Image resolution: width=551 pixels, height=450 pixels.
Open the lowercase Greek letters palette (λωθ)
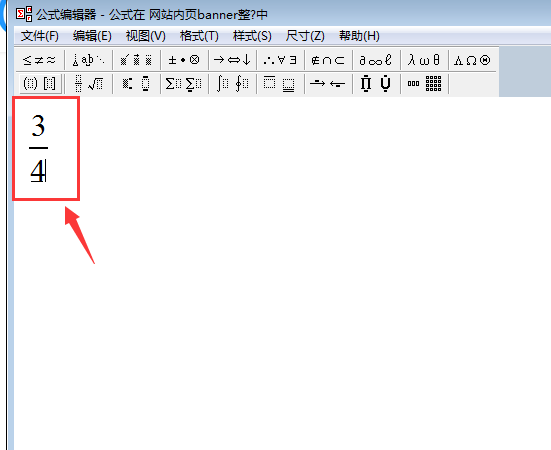click(x=424, y=60)
